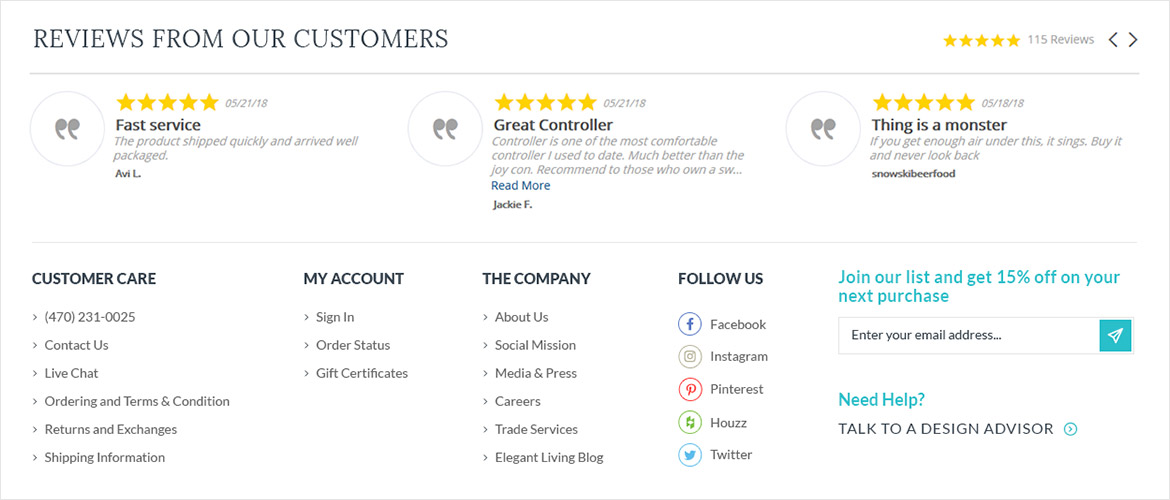Click the Facebook circle icon
The width and height of the screenshot is (1170, 500).
point(690,325)
